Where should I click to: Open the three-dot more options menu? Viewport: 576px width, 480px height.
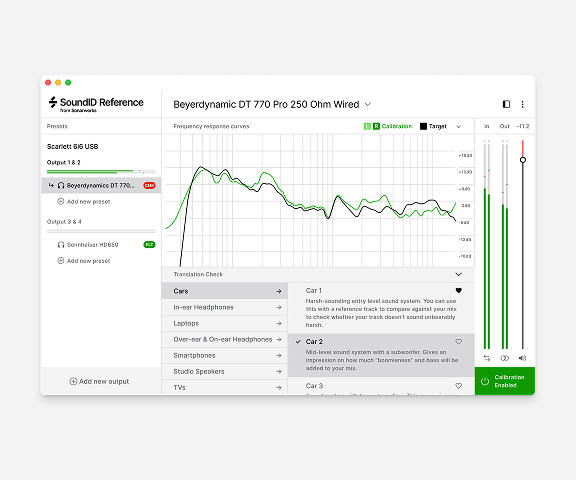(x=522, y=104)
